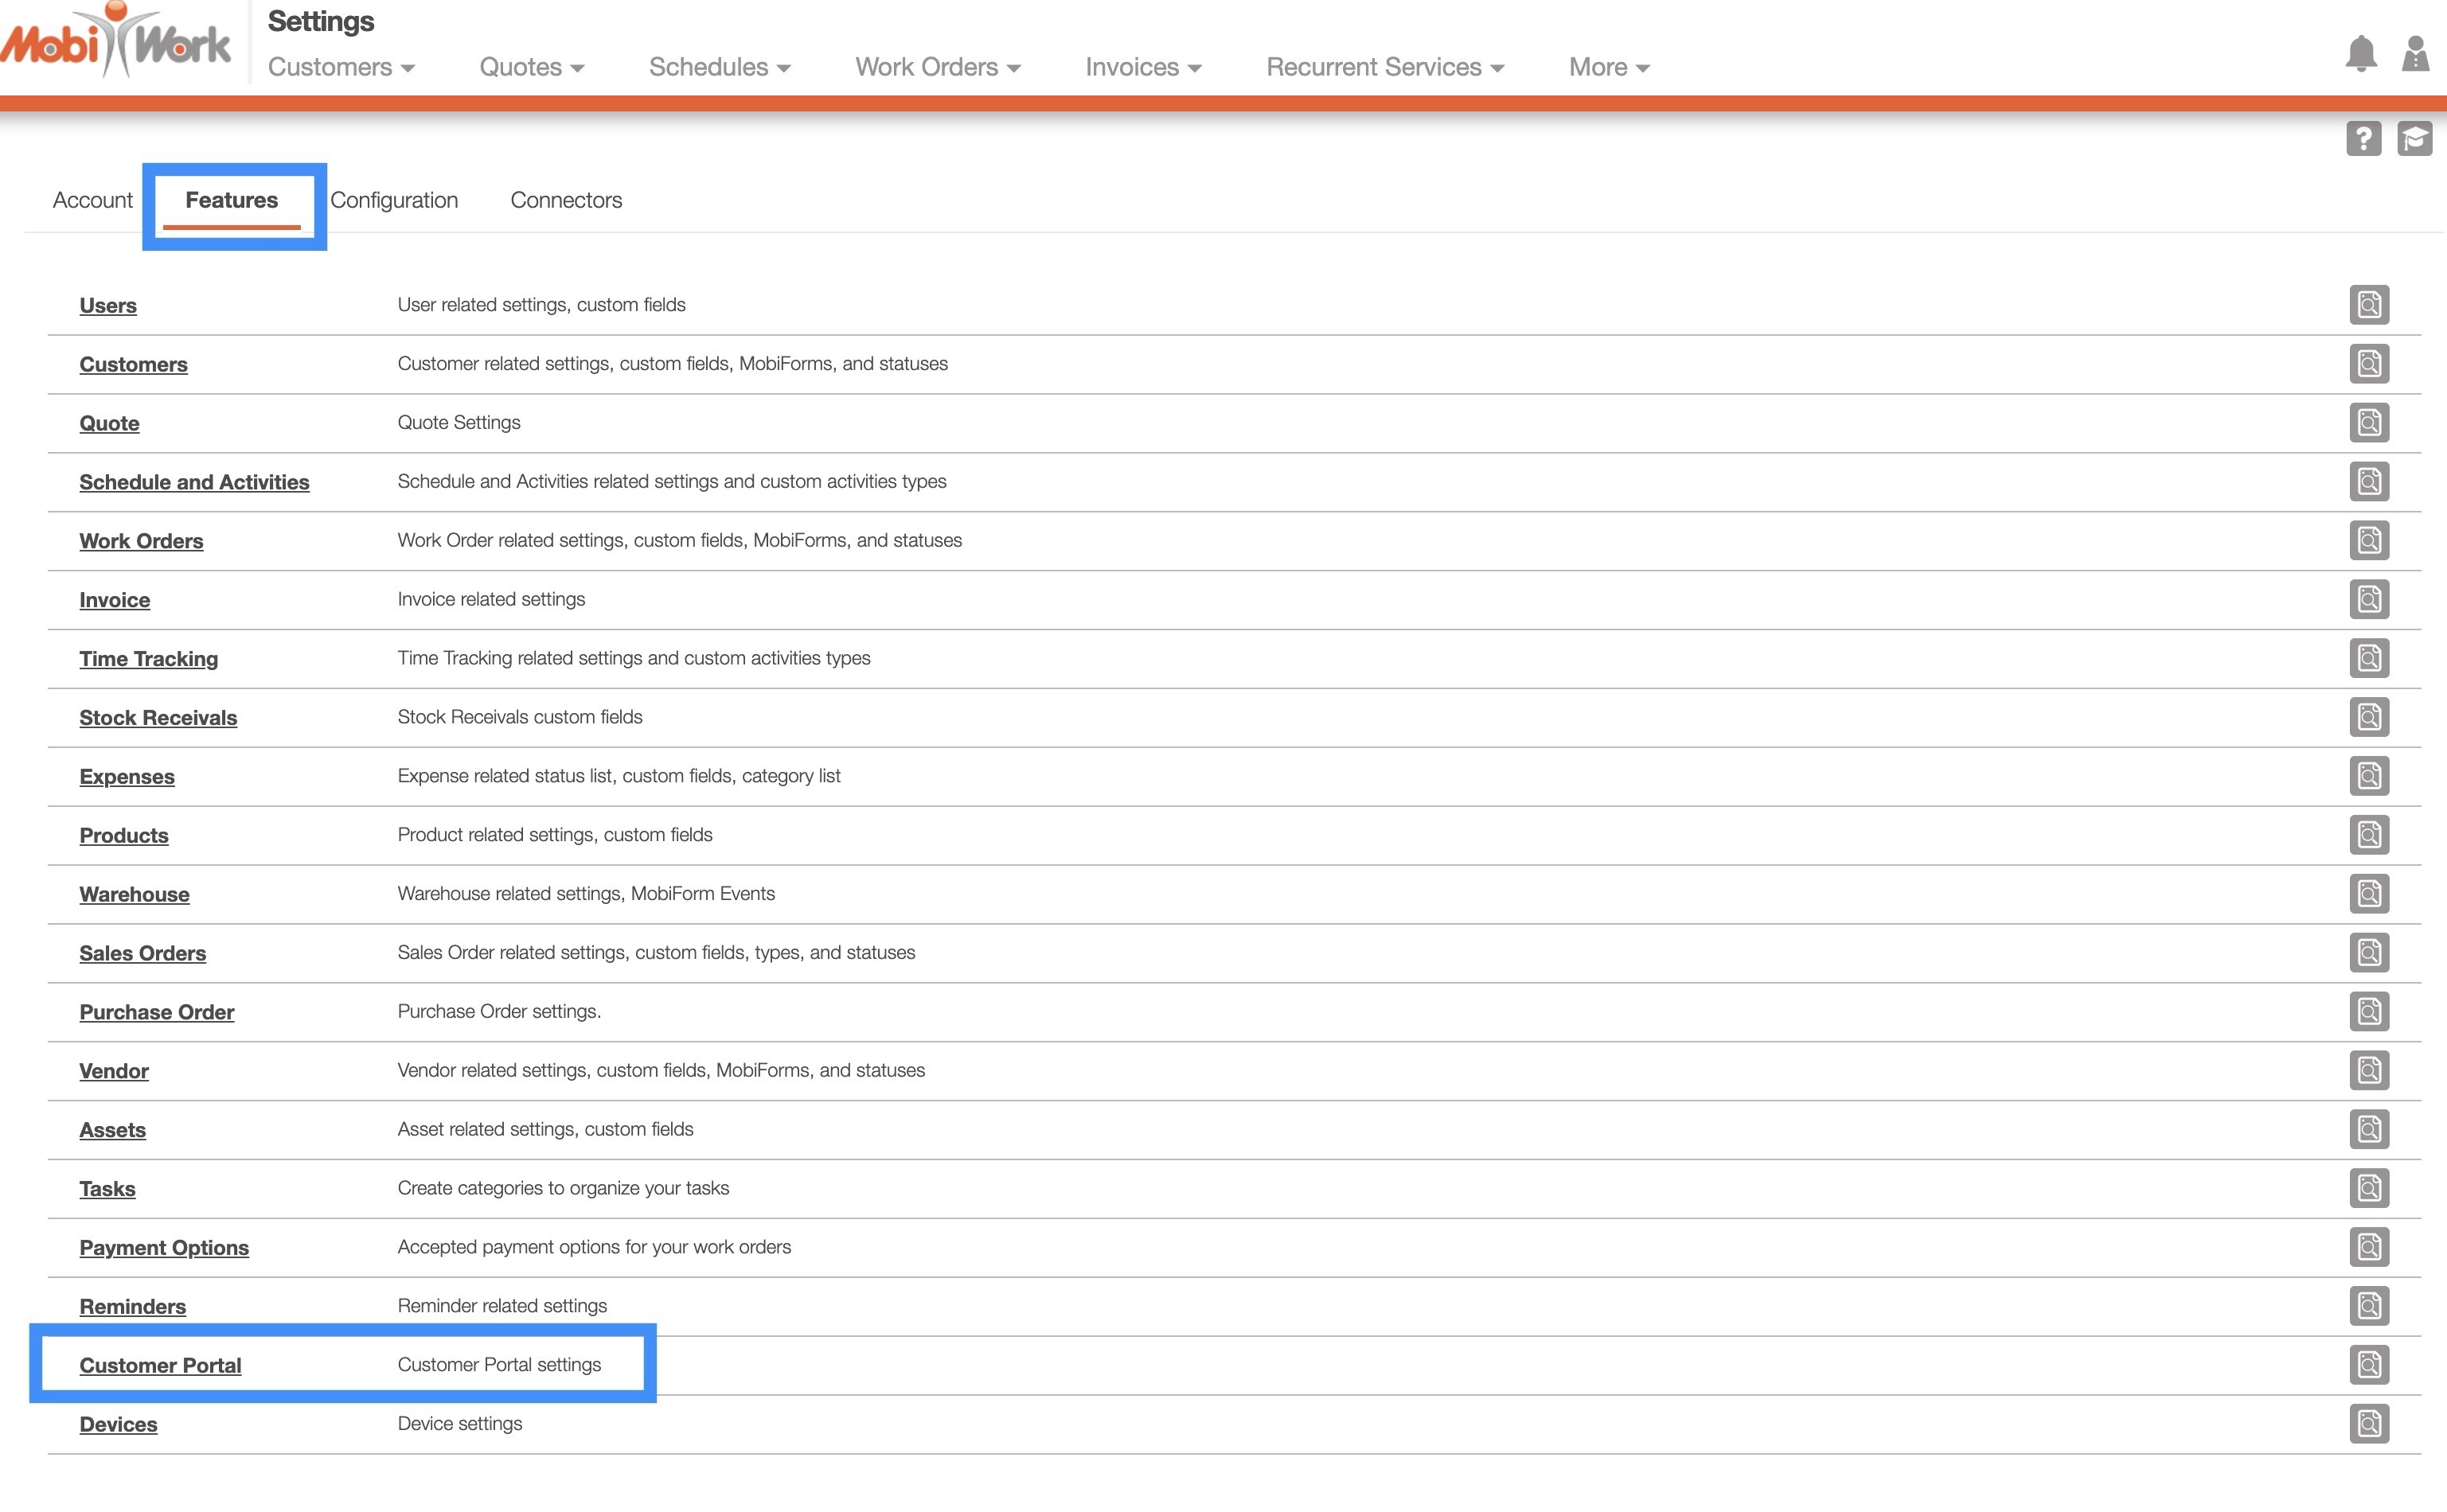Open the notifications bell icon
Image resolution: width=2447 pixels, height=1512 pixels.
tap(2360, 54)
